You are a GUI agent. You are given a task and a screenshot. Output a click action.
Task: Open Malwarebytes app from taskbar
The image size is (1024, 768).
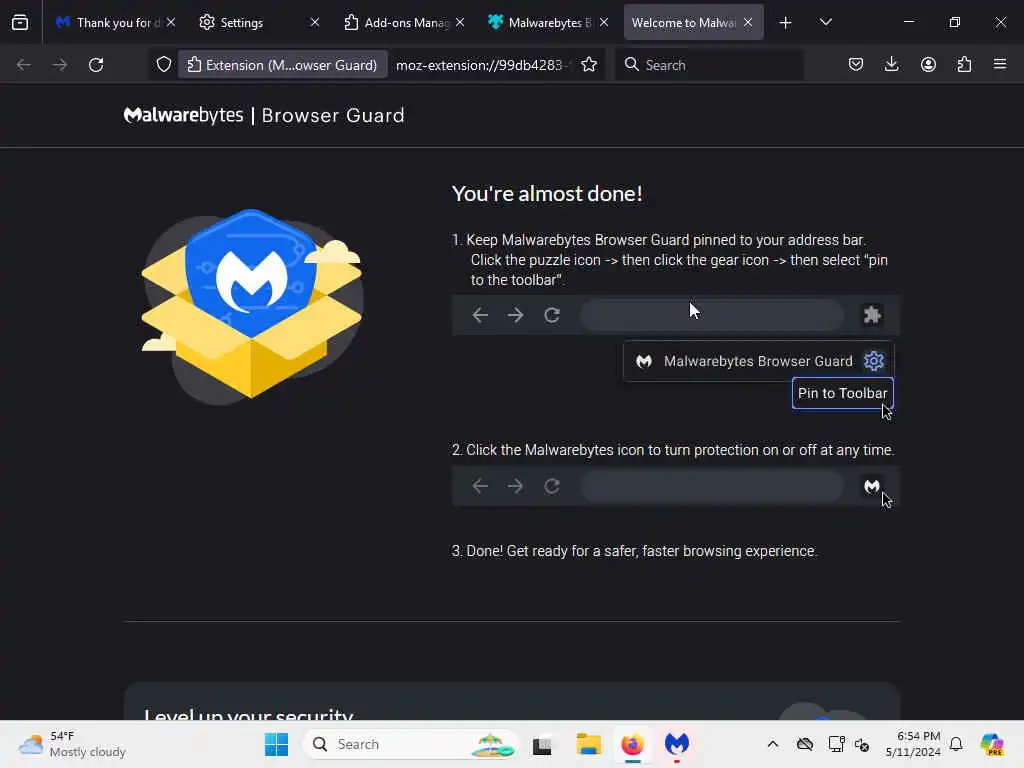pyautogui.click(x=677, y=744)
